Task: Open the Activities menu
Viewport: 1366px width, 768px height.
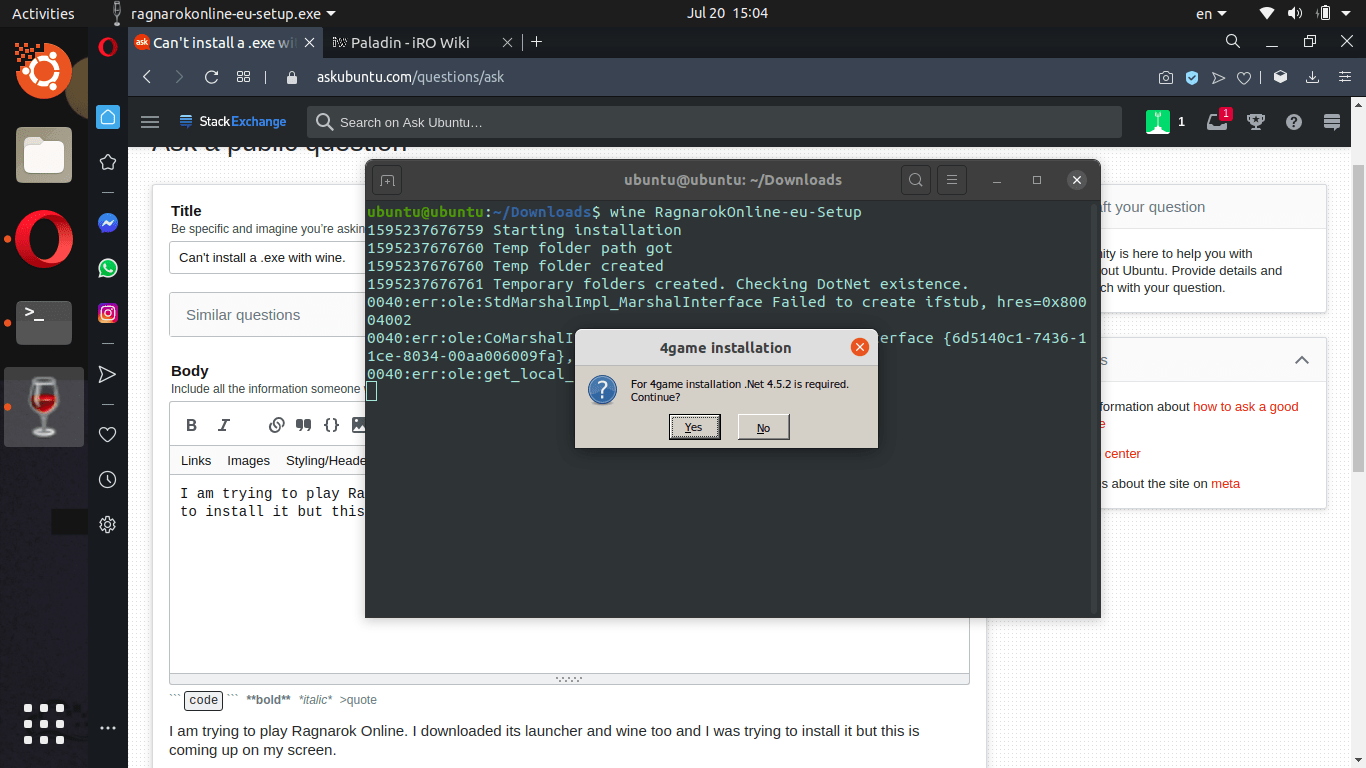Action: (42, 13)
